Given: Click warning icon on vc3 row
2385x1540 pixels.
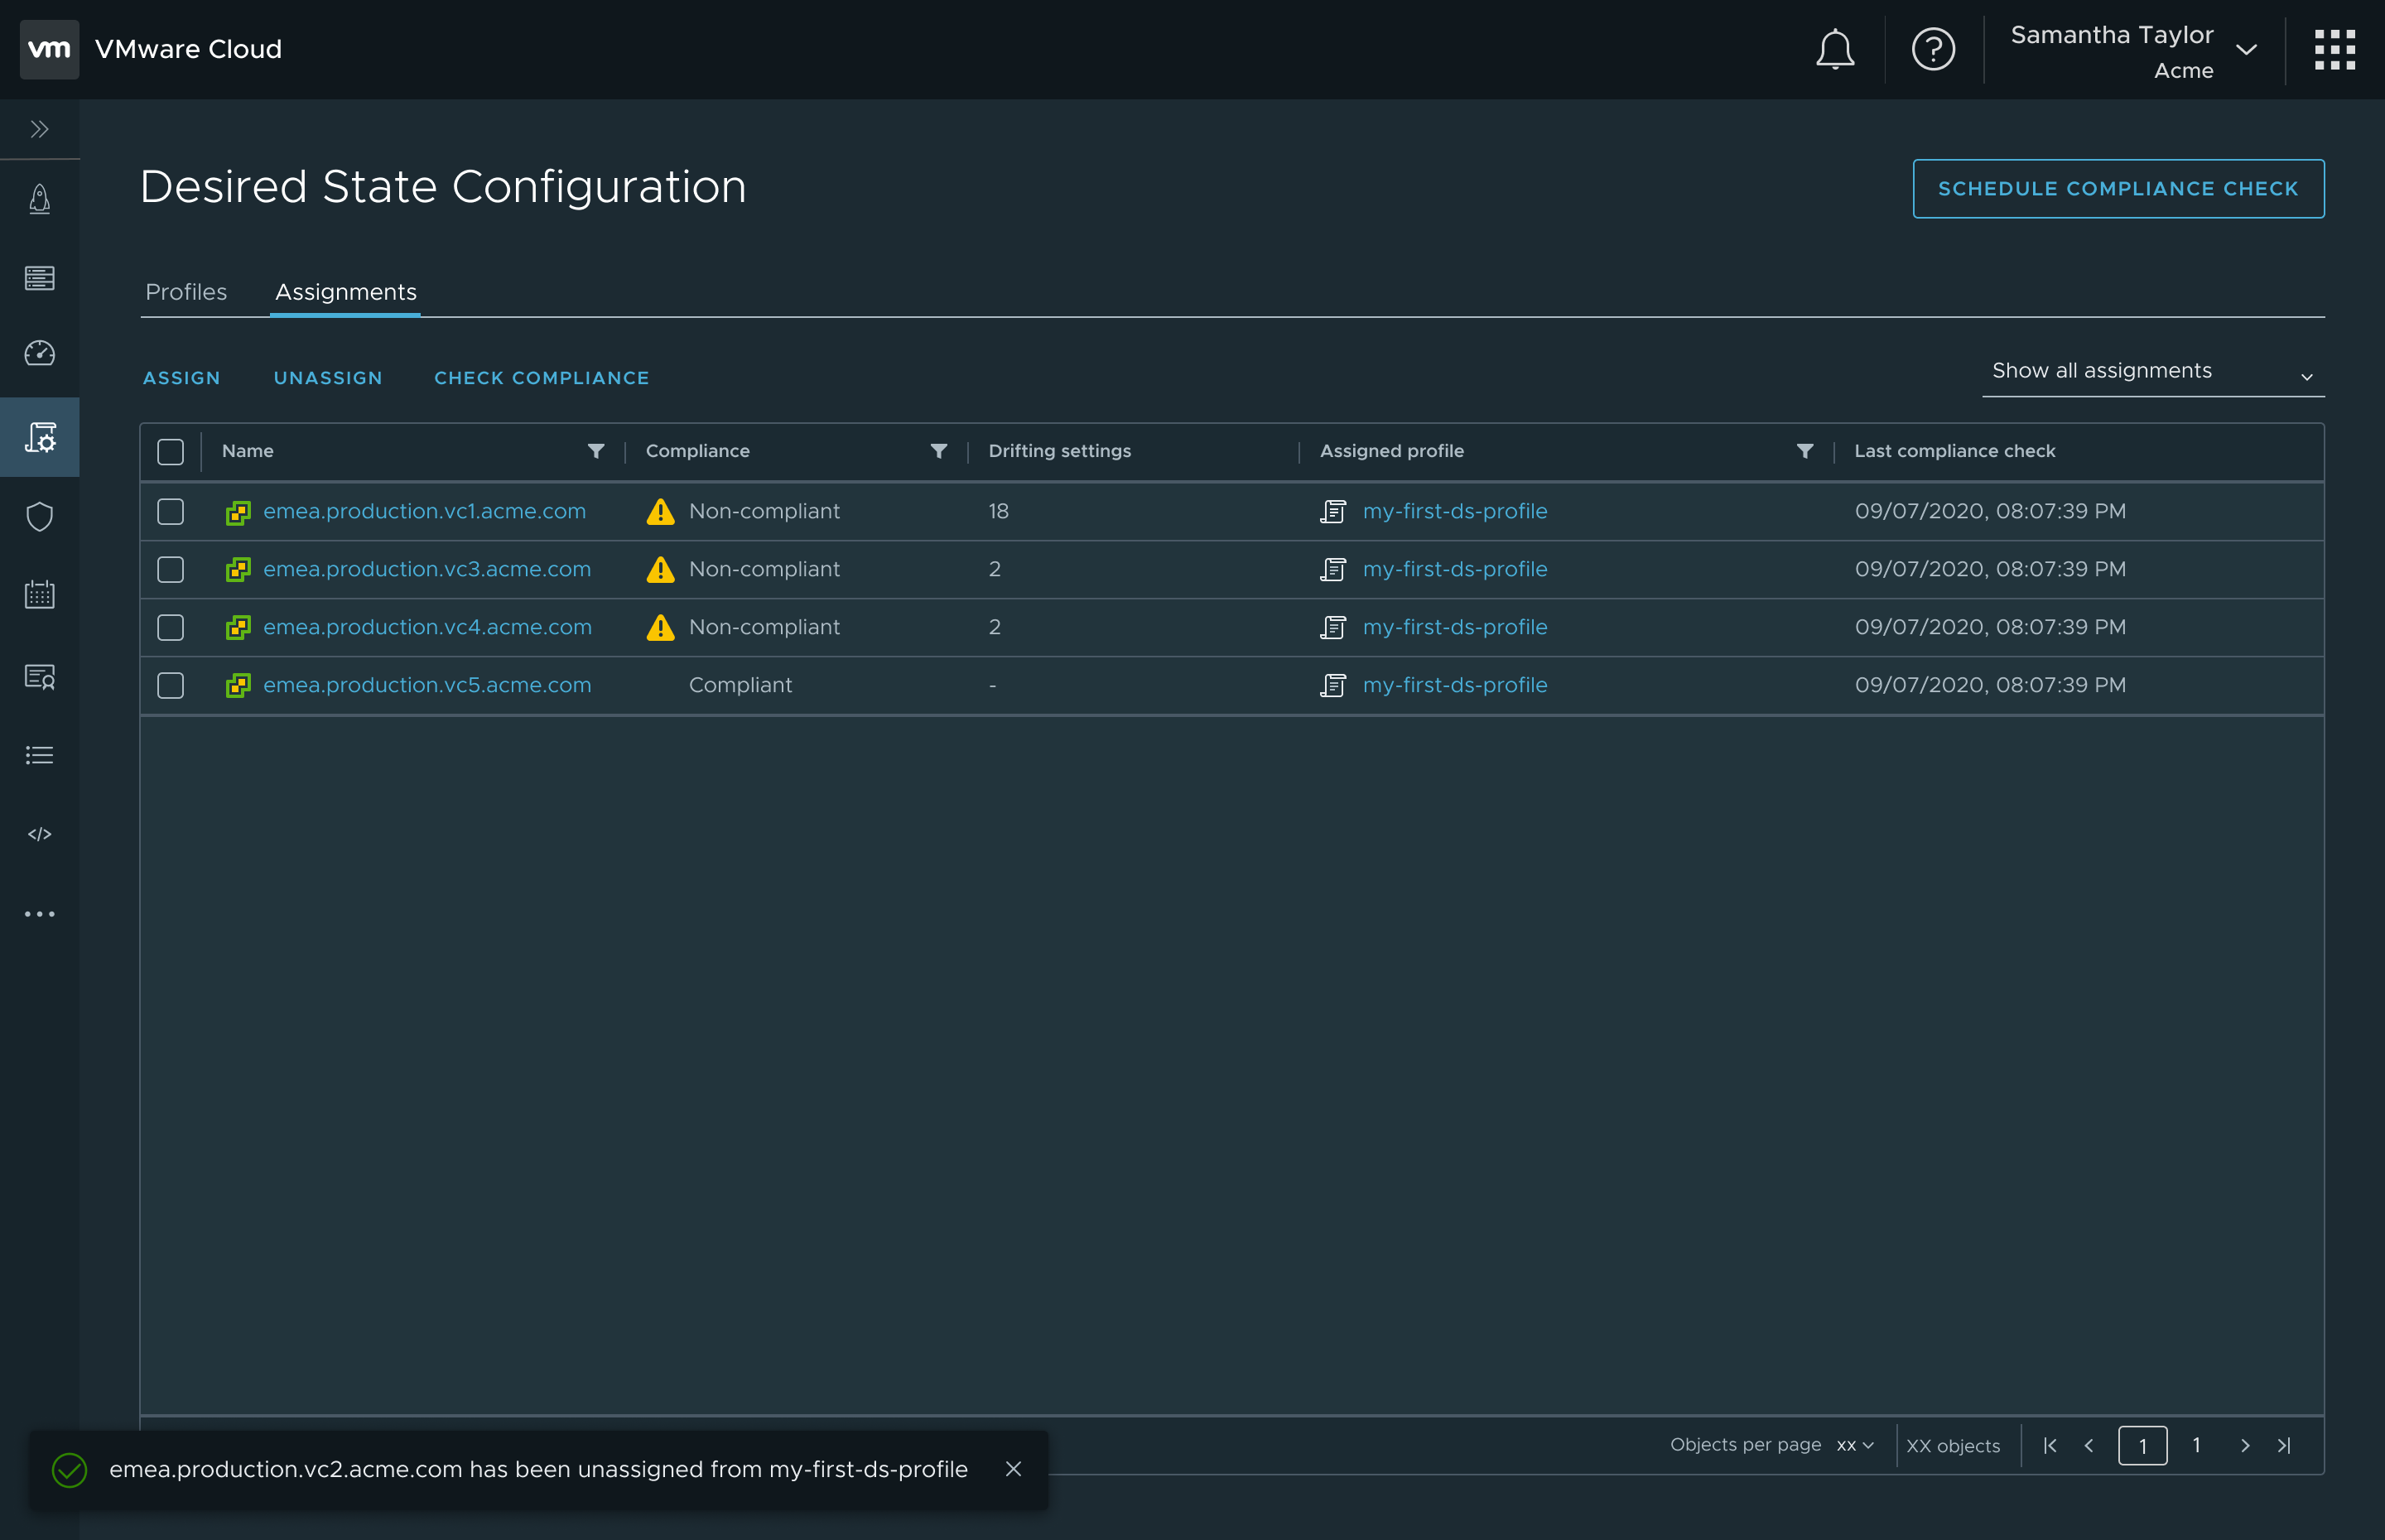Looking at the screenshot, I should point(660,569).
